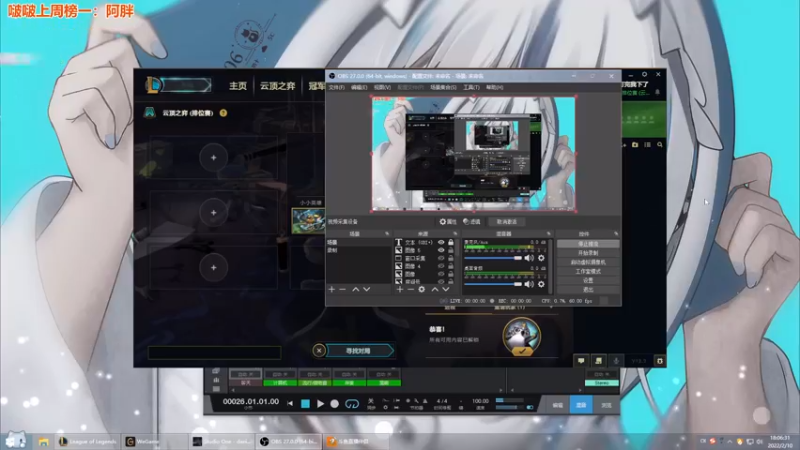Adjust microphone volume slider in OBS mixer
Viewport: 800px width, 450px height.
click(493, 258)
